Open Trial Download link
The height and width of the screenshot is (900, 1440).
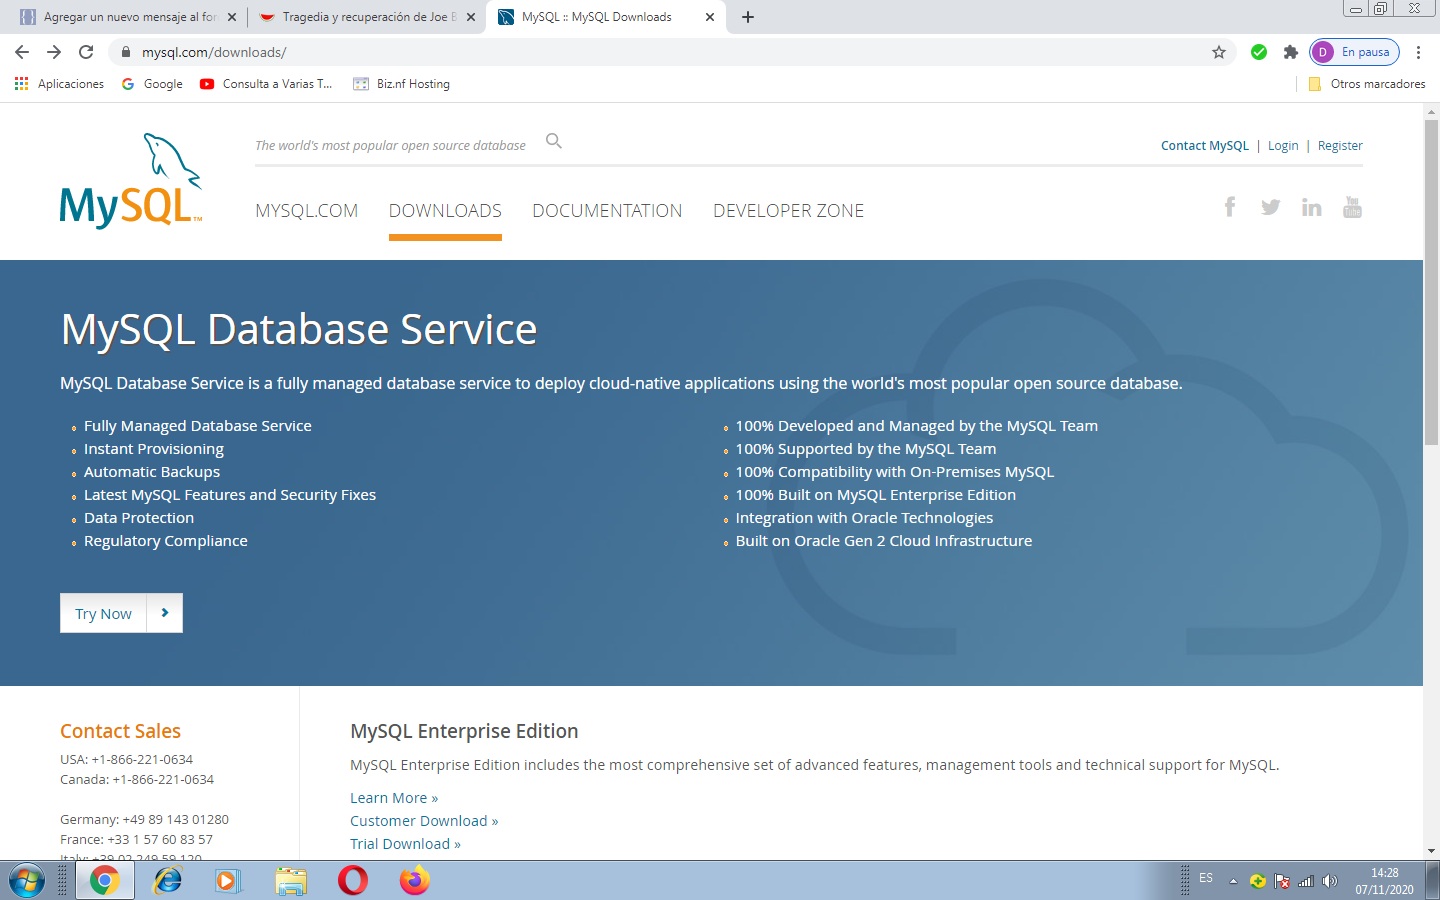click(405, 844)
